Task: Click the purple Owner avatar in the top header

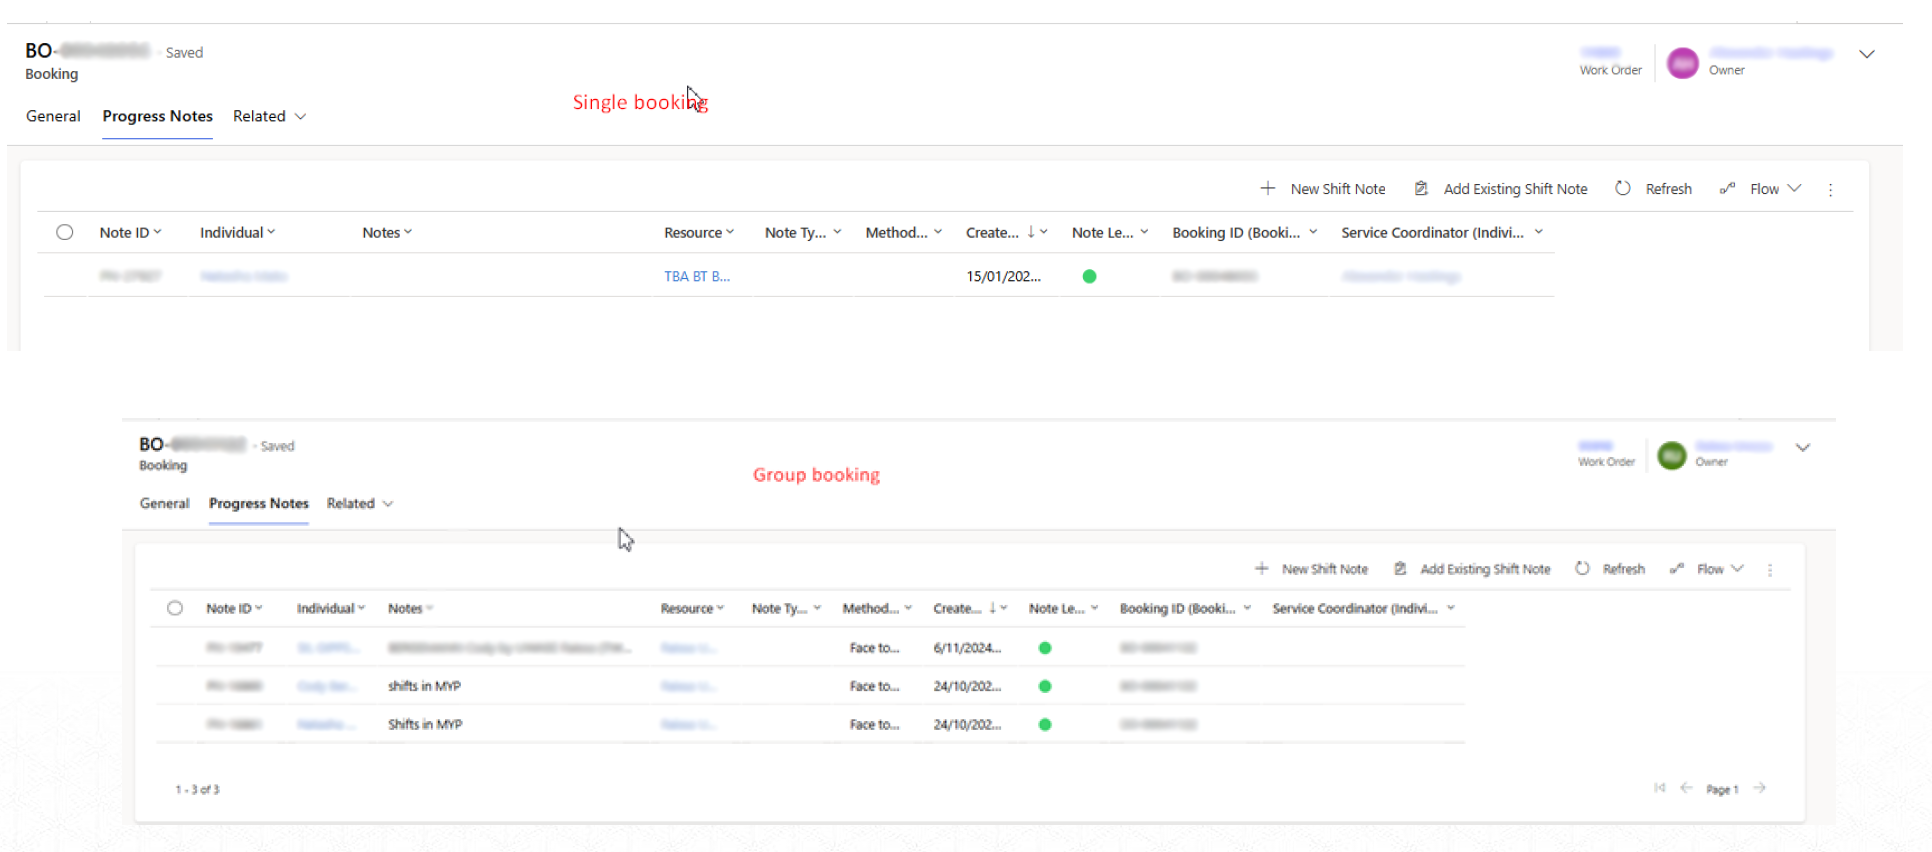Action: click(1683, 63)
